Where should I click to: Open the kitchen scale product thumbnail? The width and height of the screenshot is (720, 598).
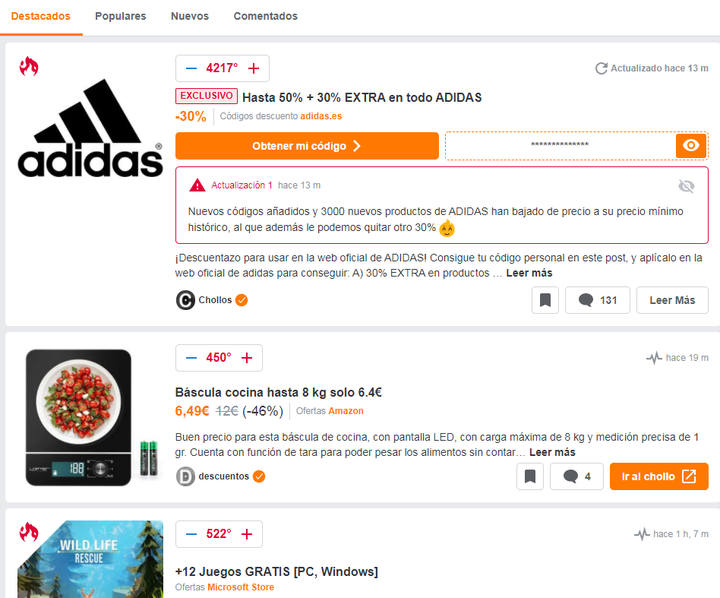91,417
